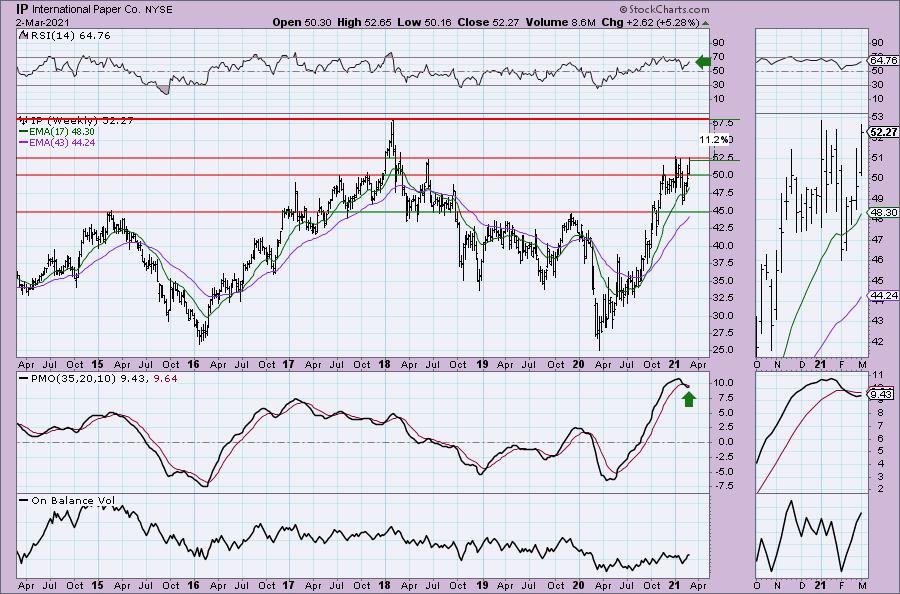Click the Volume 8.6M reading
900x594 pixels.
pyautogui.click(x=560, y=22)
